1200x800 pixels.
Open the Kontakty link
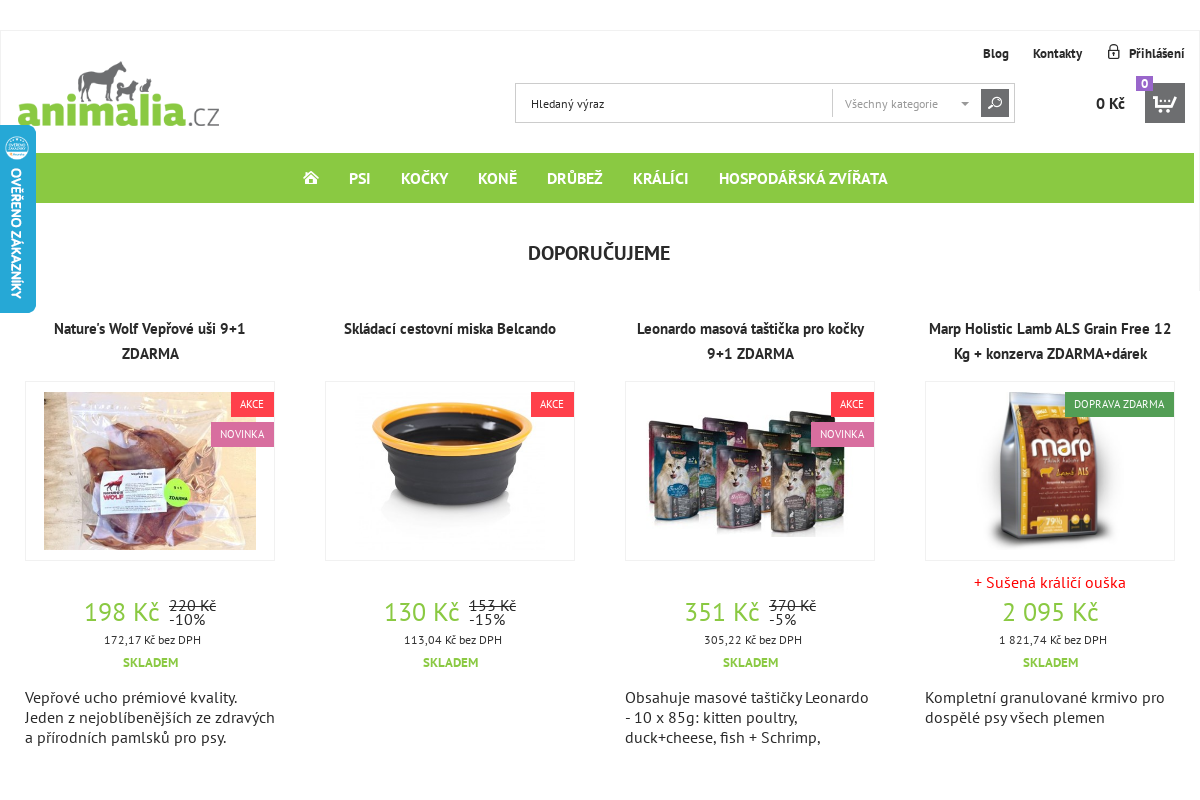[1057, 53]
